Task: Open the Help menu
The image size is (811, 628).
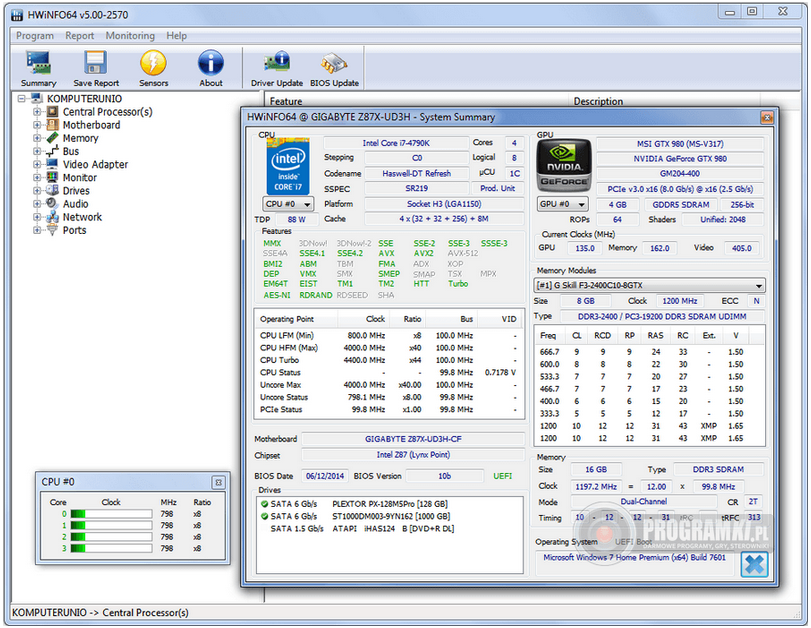Action: (x=176, y=36)
